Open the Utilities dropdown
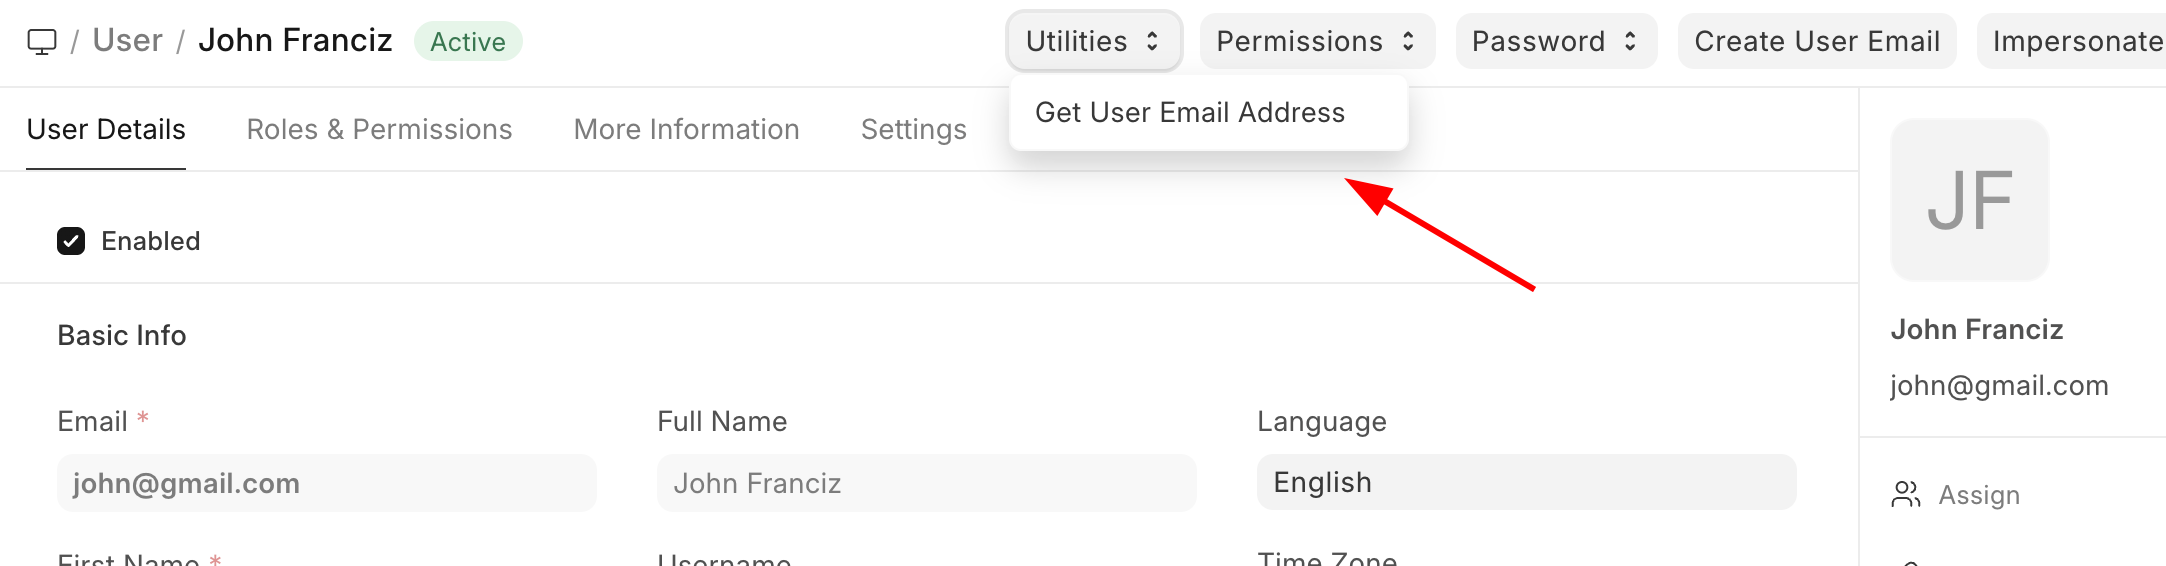The width and height of the screenshot is (2166, 566). coord(1093,42)
